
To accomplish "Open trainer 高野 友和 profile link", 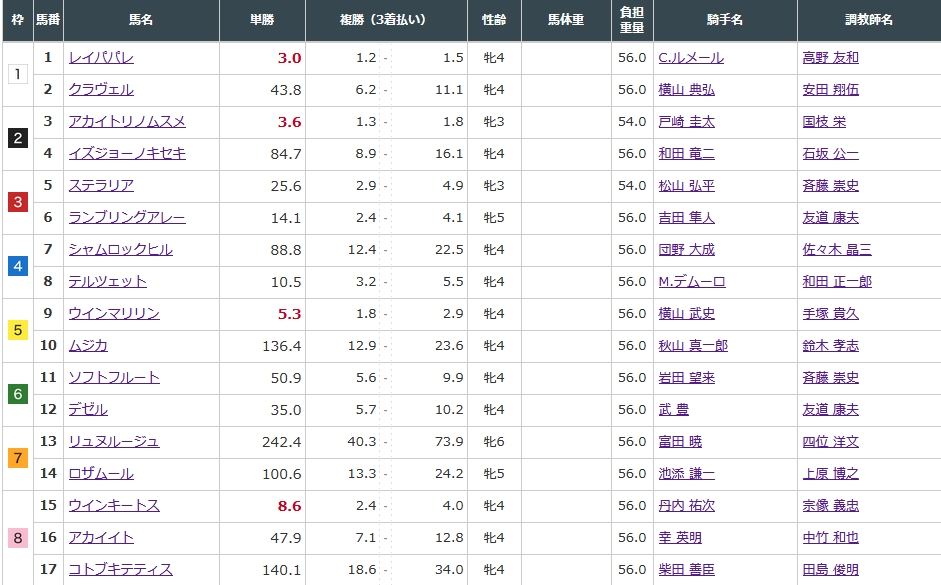I will tap(830, 58).
